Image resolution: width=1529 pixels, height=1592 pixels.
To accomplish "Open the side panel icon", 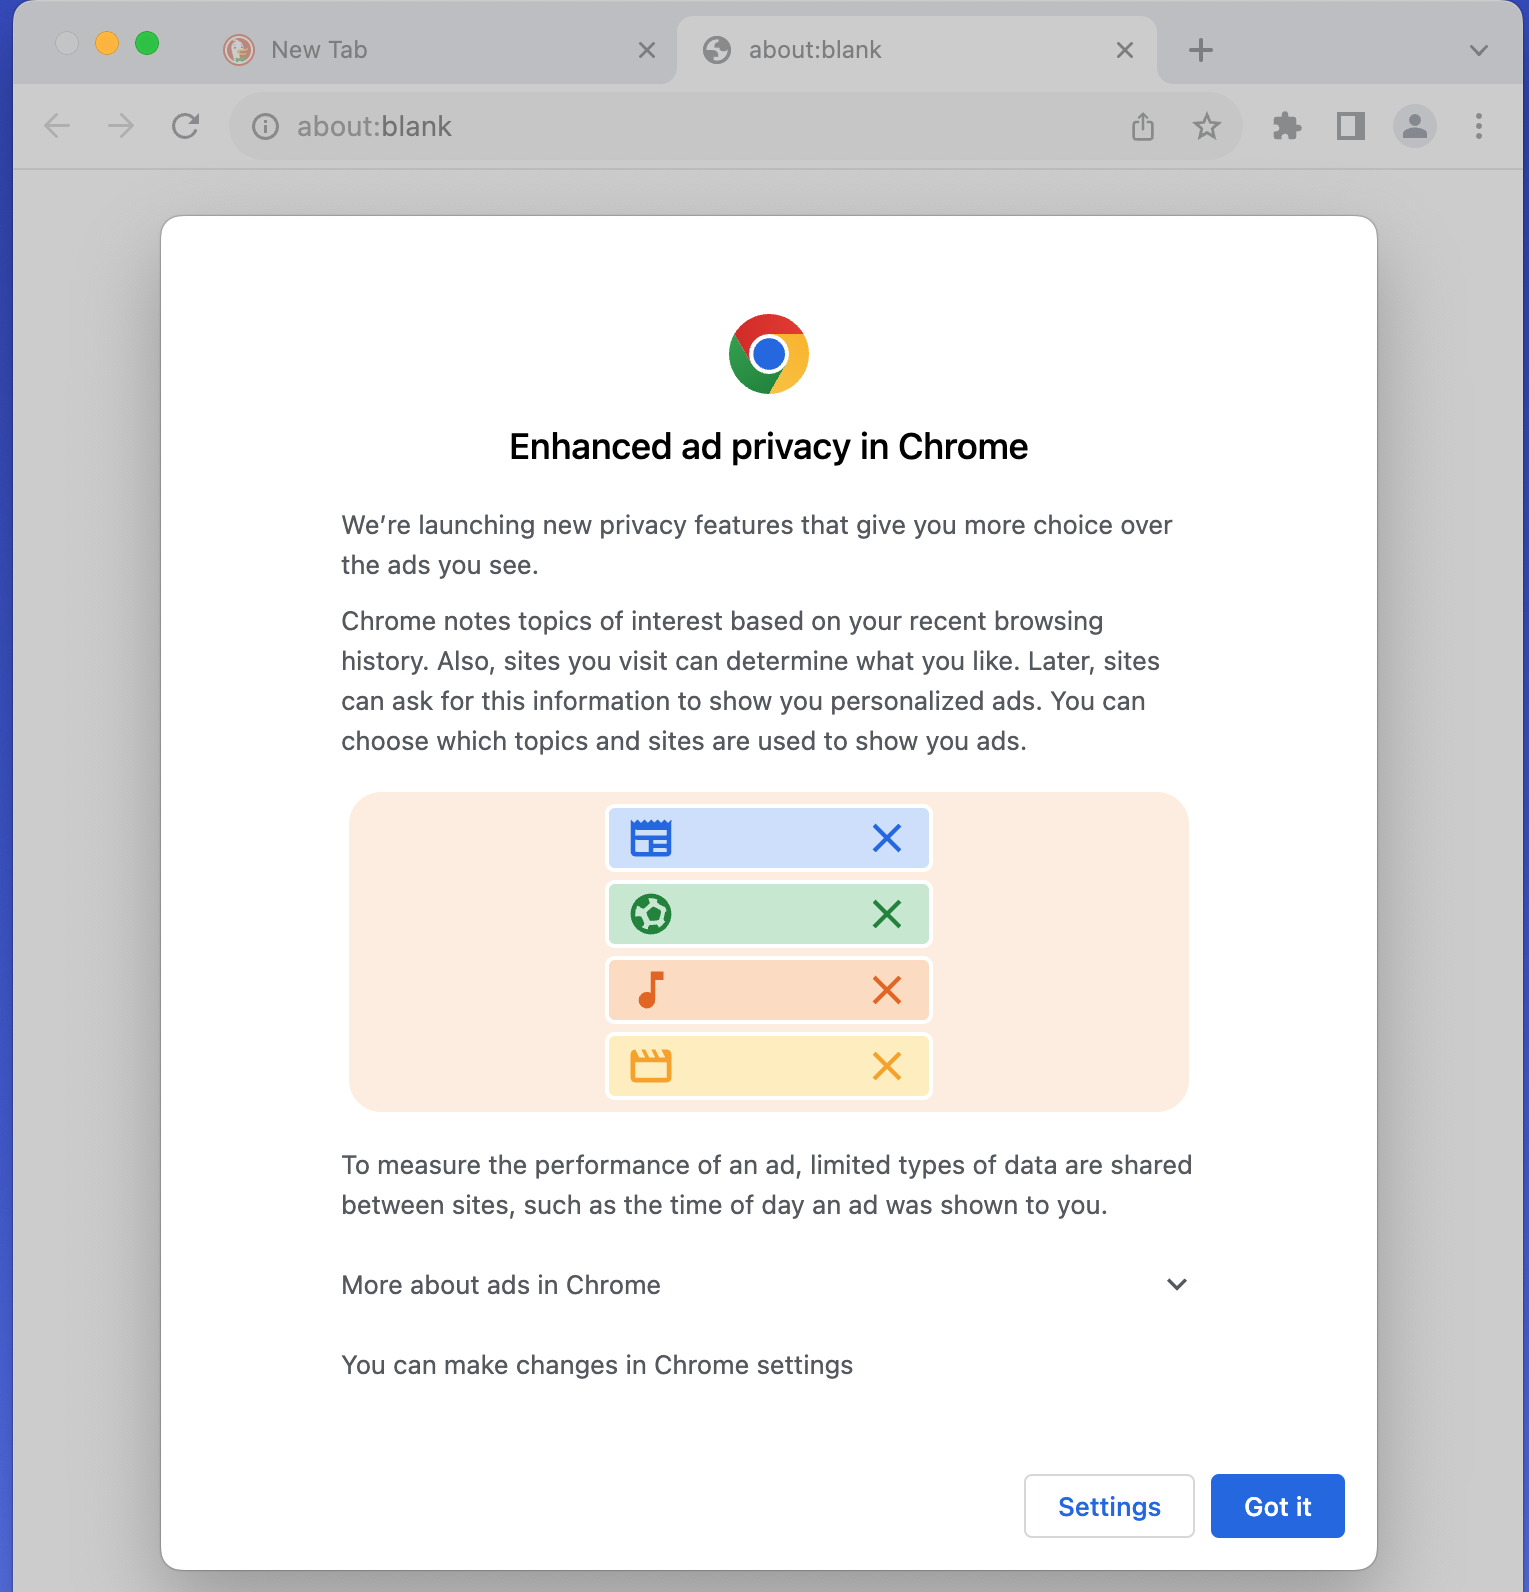I will pyautogui.click(x=1351, y=126).
